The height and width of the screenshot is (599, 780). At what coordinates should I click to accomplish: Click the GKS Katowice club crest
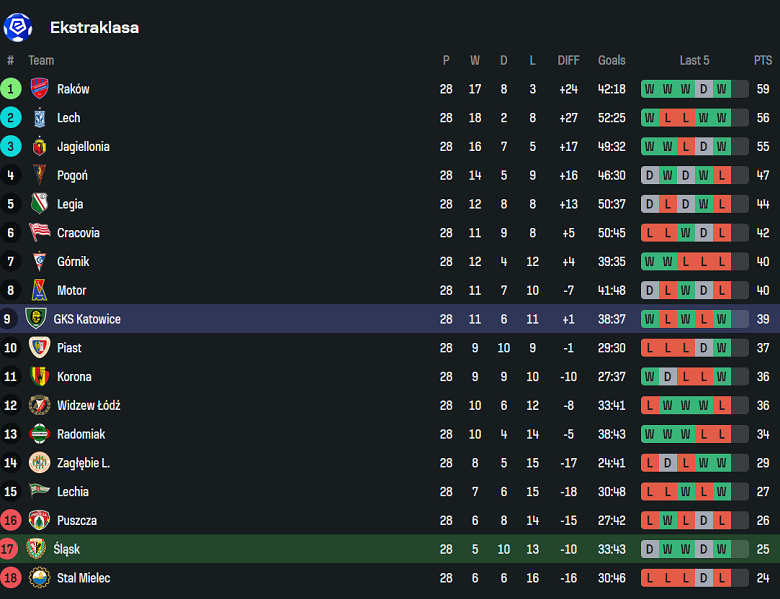click(36, 319)
